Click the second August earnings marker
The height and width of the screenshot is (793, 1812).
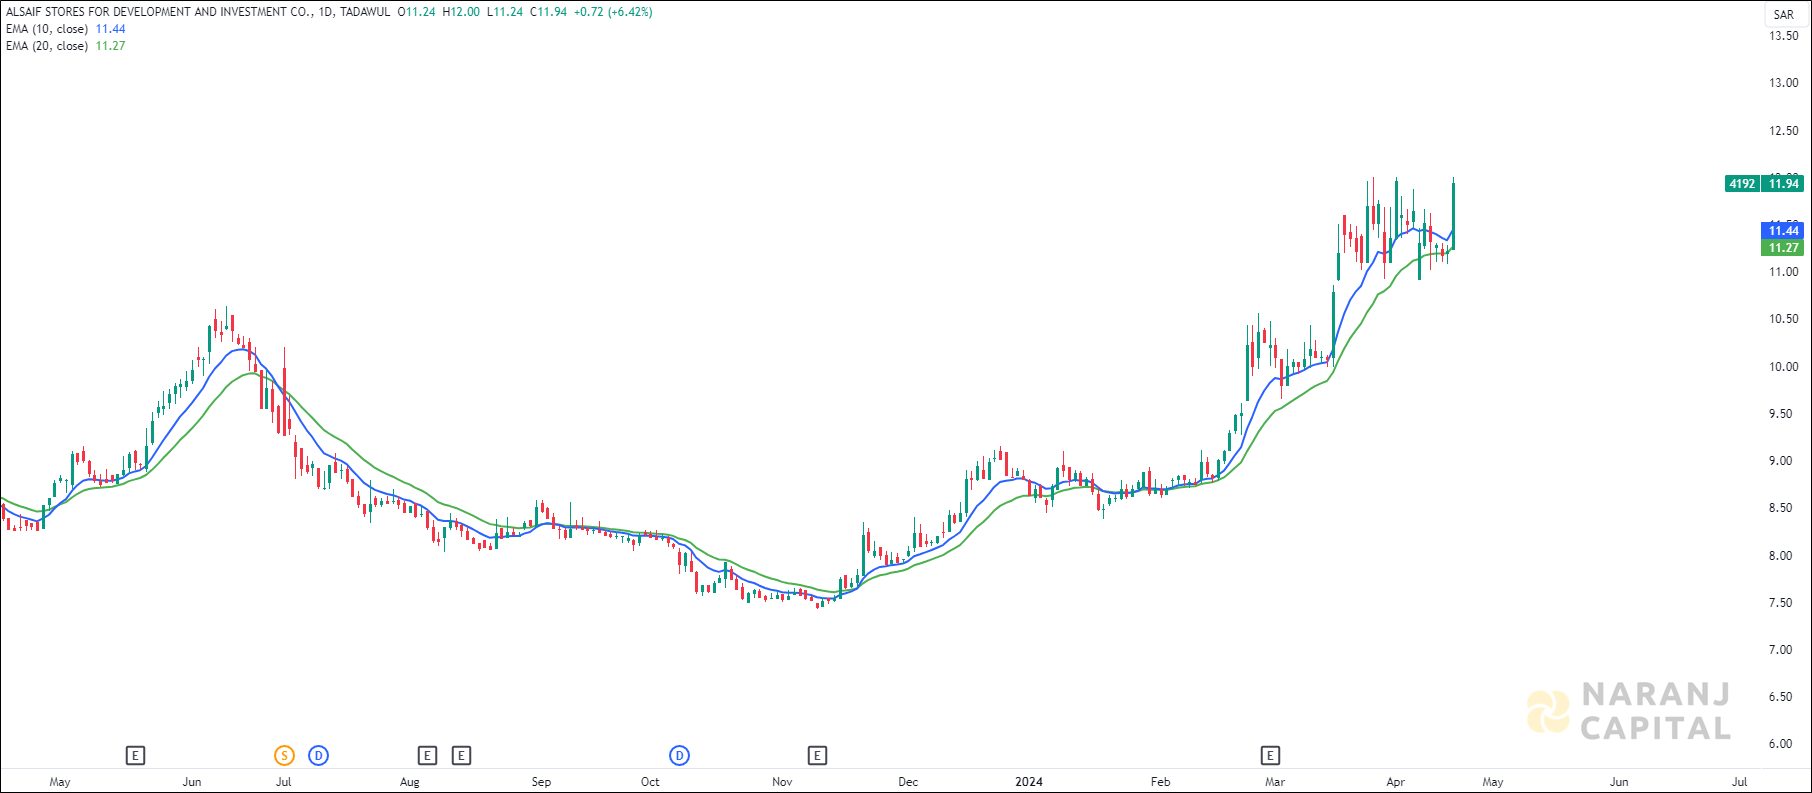[461, 756]
